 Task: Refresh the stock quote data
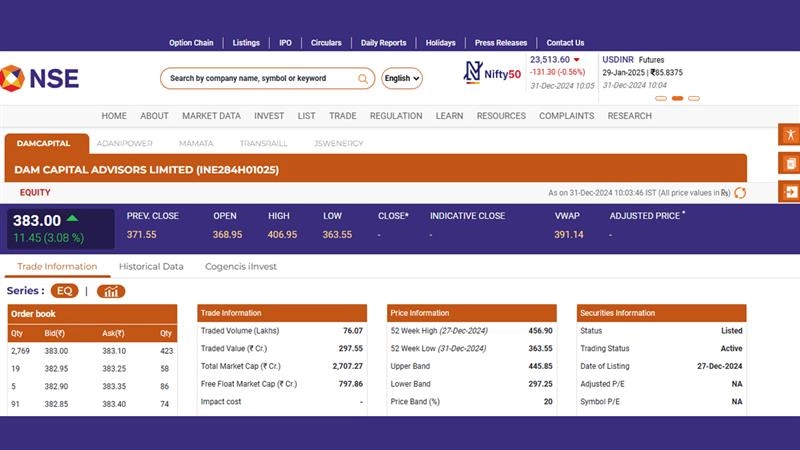coord(740,193)
